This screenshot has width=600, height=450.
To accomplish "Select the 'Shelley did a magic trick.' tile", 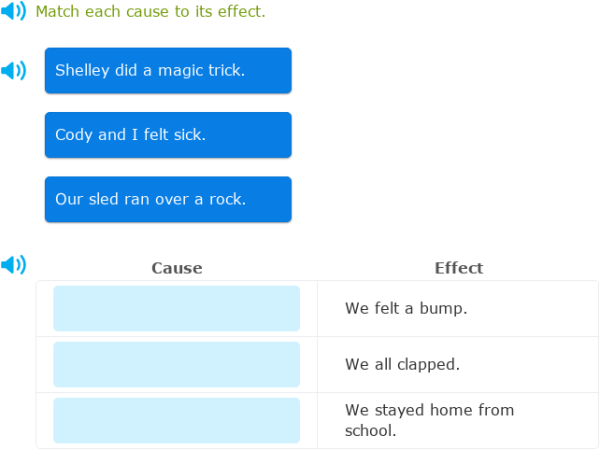I will point(168,71).
